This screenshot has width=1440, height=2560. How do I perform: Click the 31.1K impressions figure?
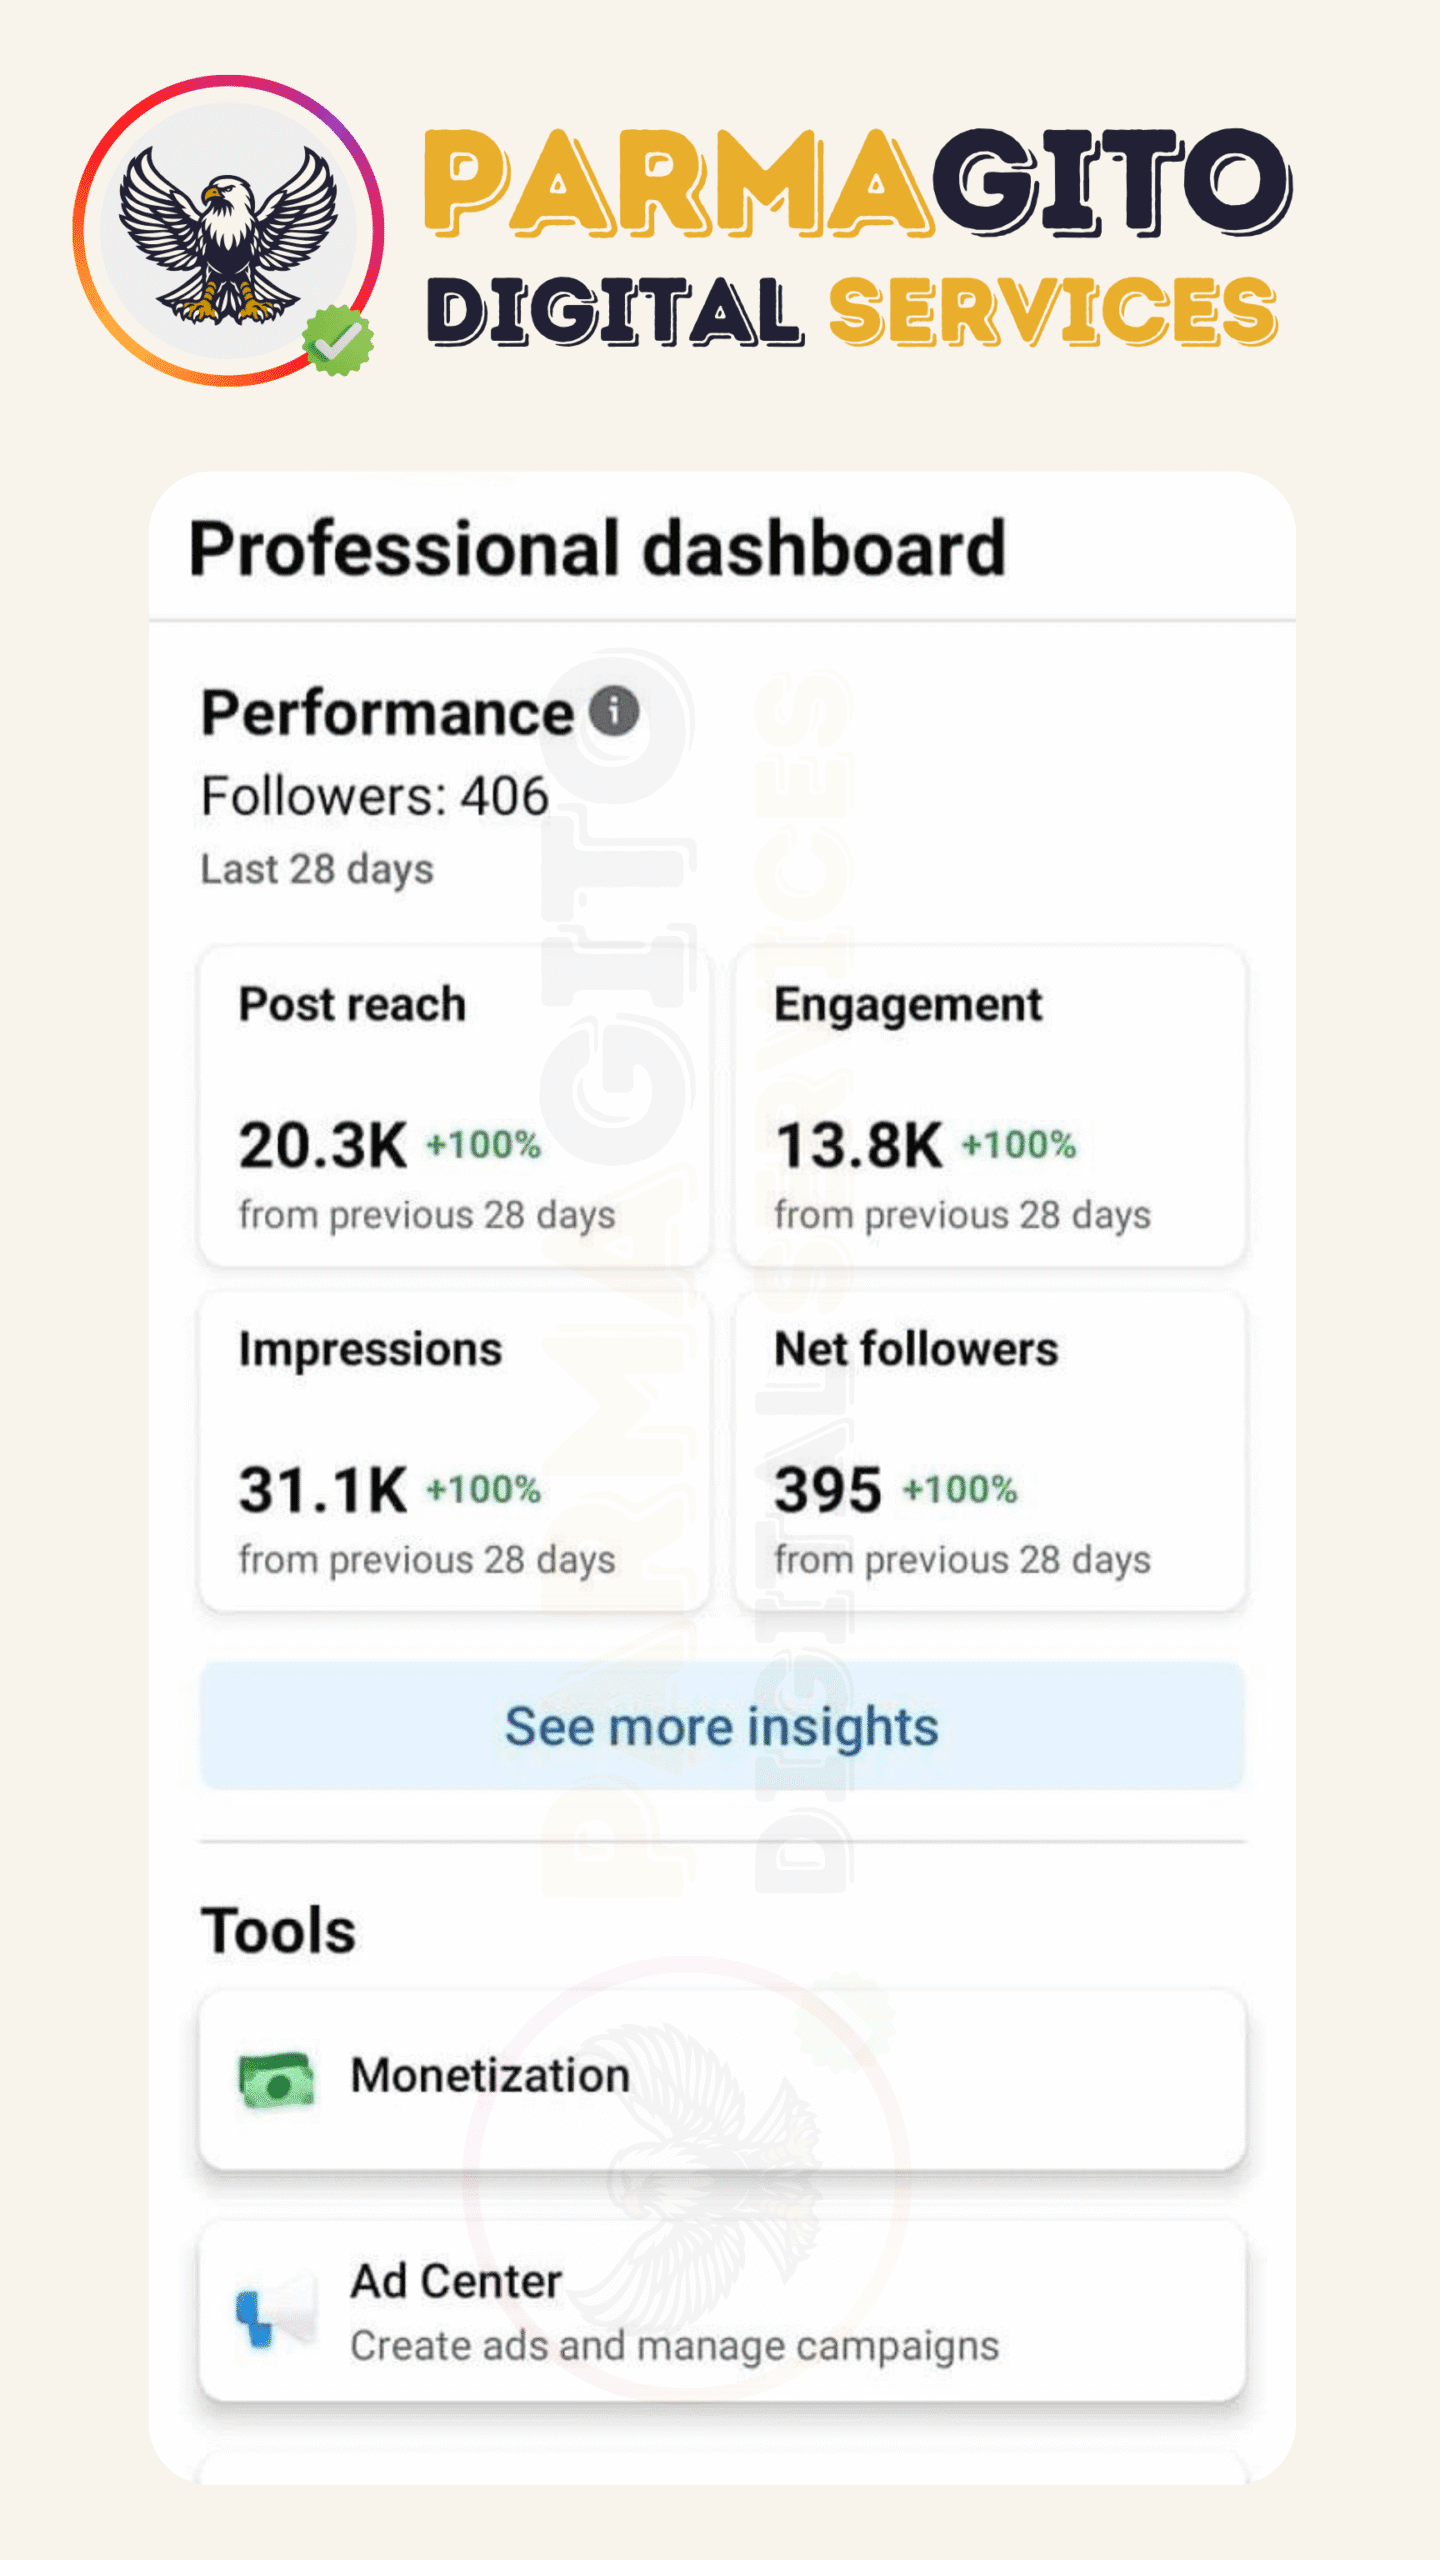(x=322, y=1490)
